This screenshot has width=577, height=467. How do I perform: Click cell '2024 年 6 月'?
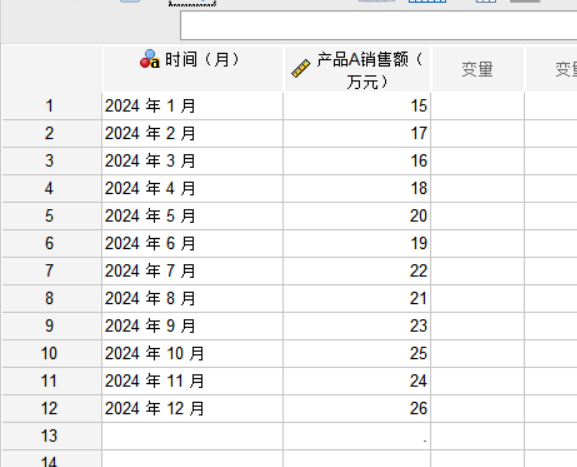point(192,244)
